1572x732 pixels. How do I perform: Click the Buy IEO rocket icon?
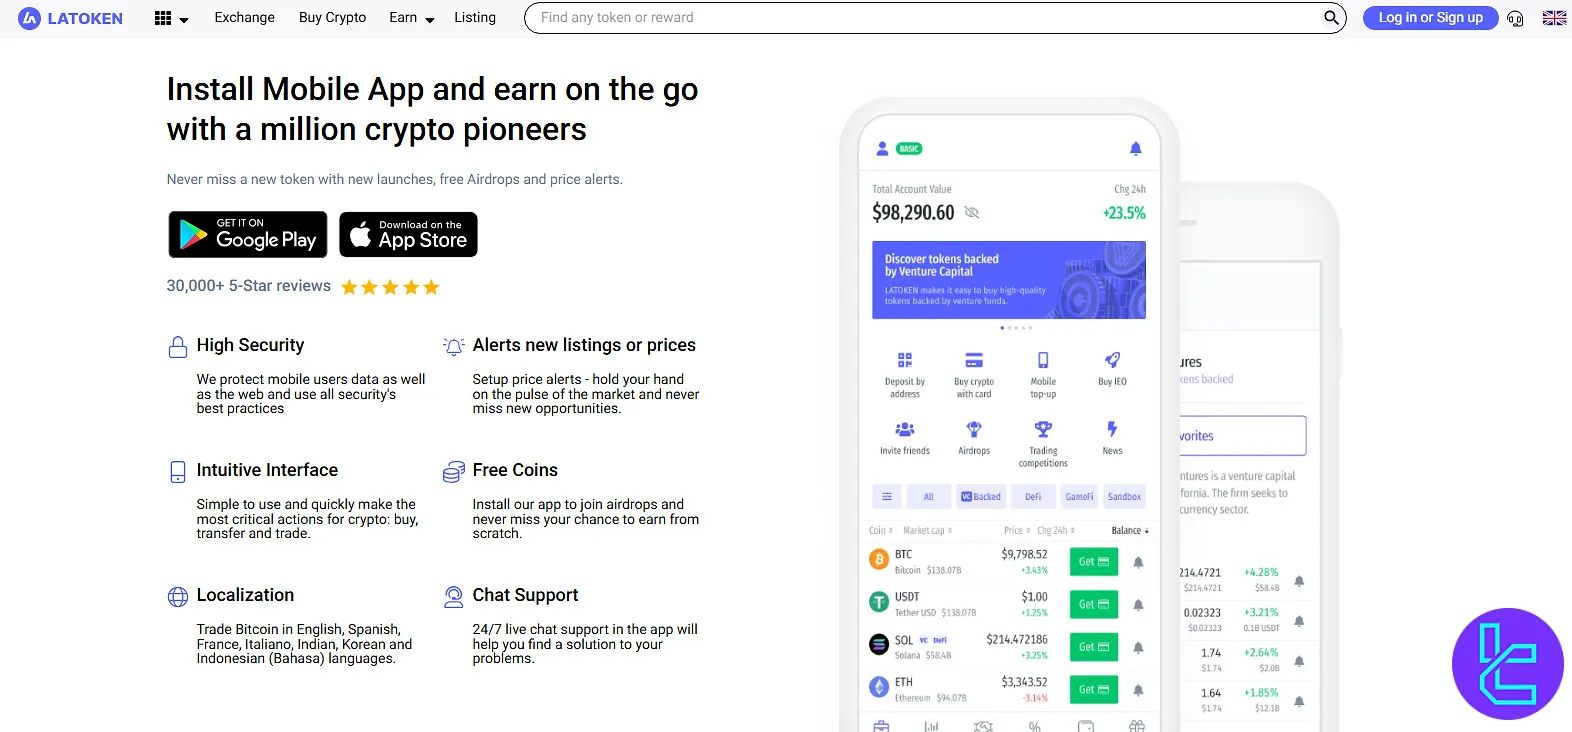pyautogui.click(x=1112, y=361)
